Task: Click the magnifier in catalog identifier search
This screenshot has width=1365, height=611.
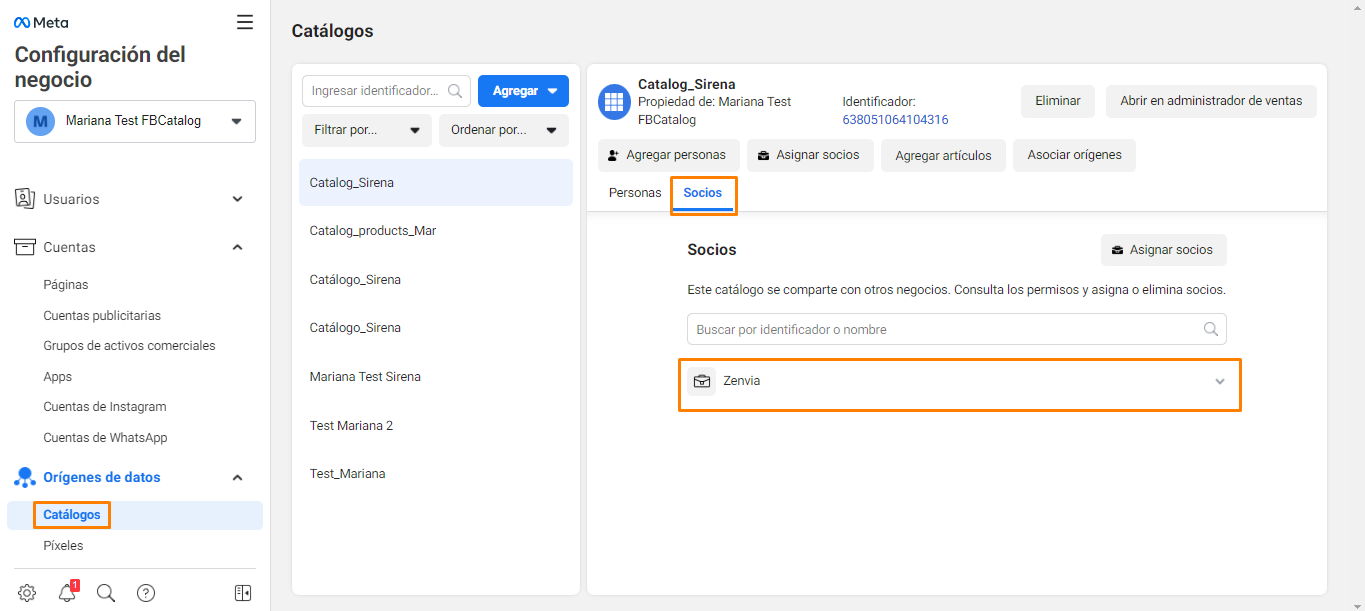Action: (455, 91)
